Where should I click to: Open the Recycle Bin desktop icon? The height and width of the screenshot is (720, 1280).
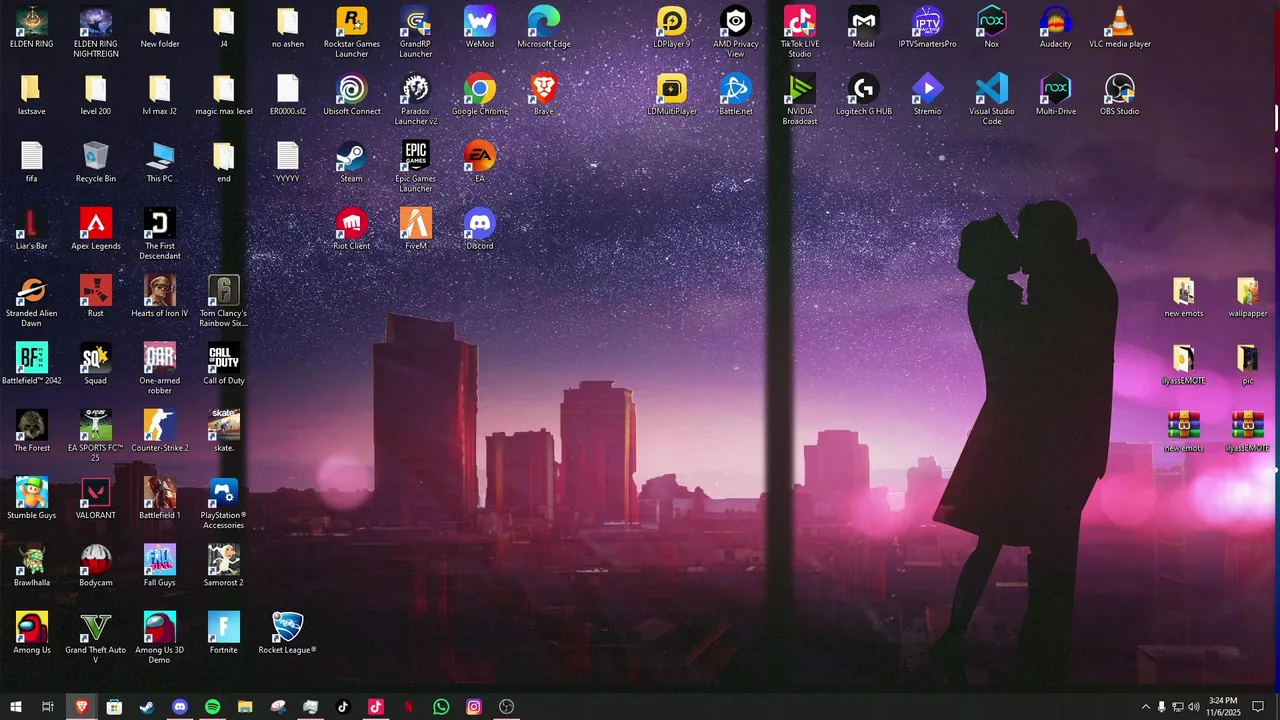96,161
